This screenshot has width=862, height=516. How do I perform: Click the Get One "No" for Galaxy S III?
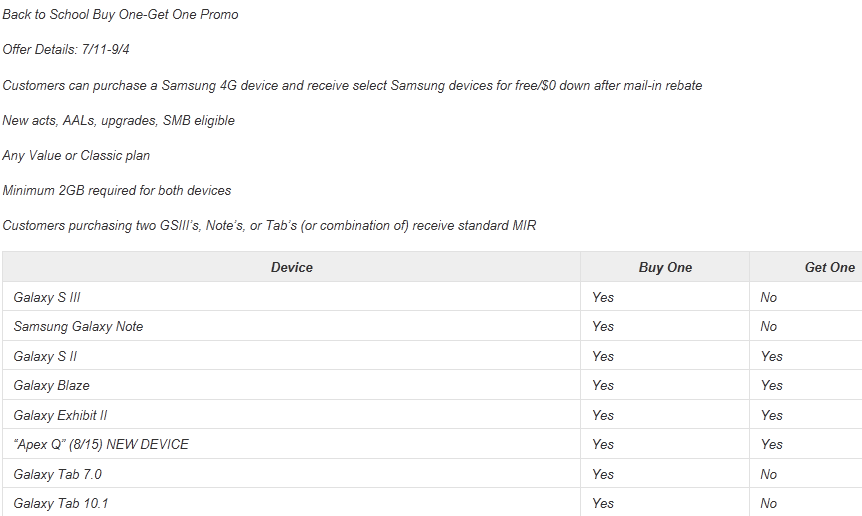point(768,297)
